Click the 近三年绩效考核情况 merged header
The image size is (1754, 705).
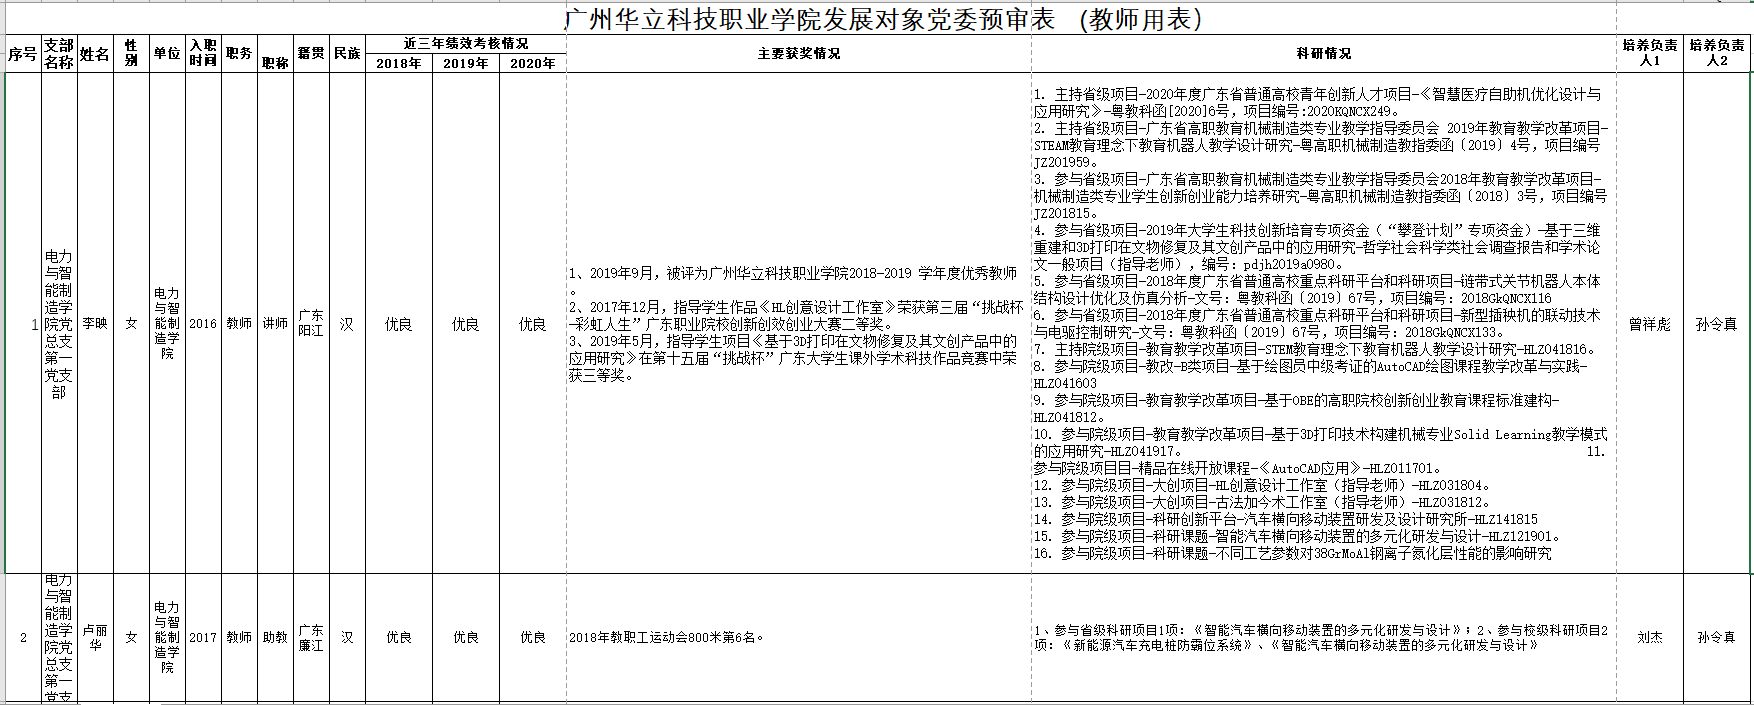[466, 44]
